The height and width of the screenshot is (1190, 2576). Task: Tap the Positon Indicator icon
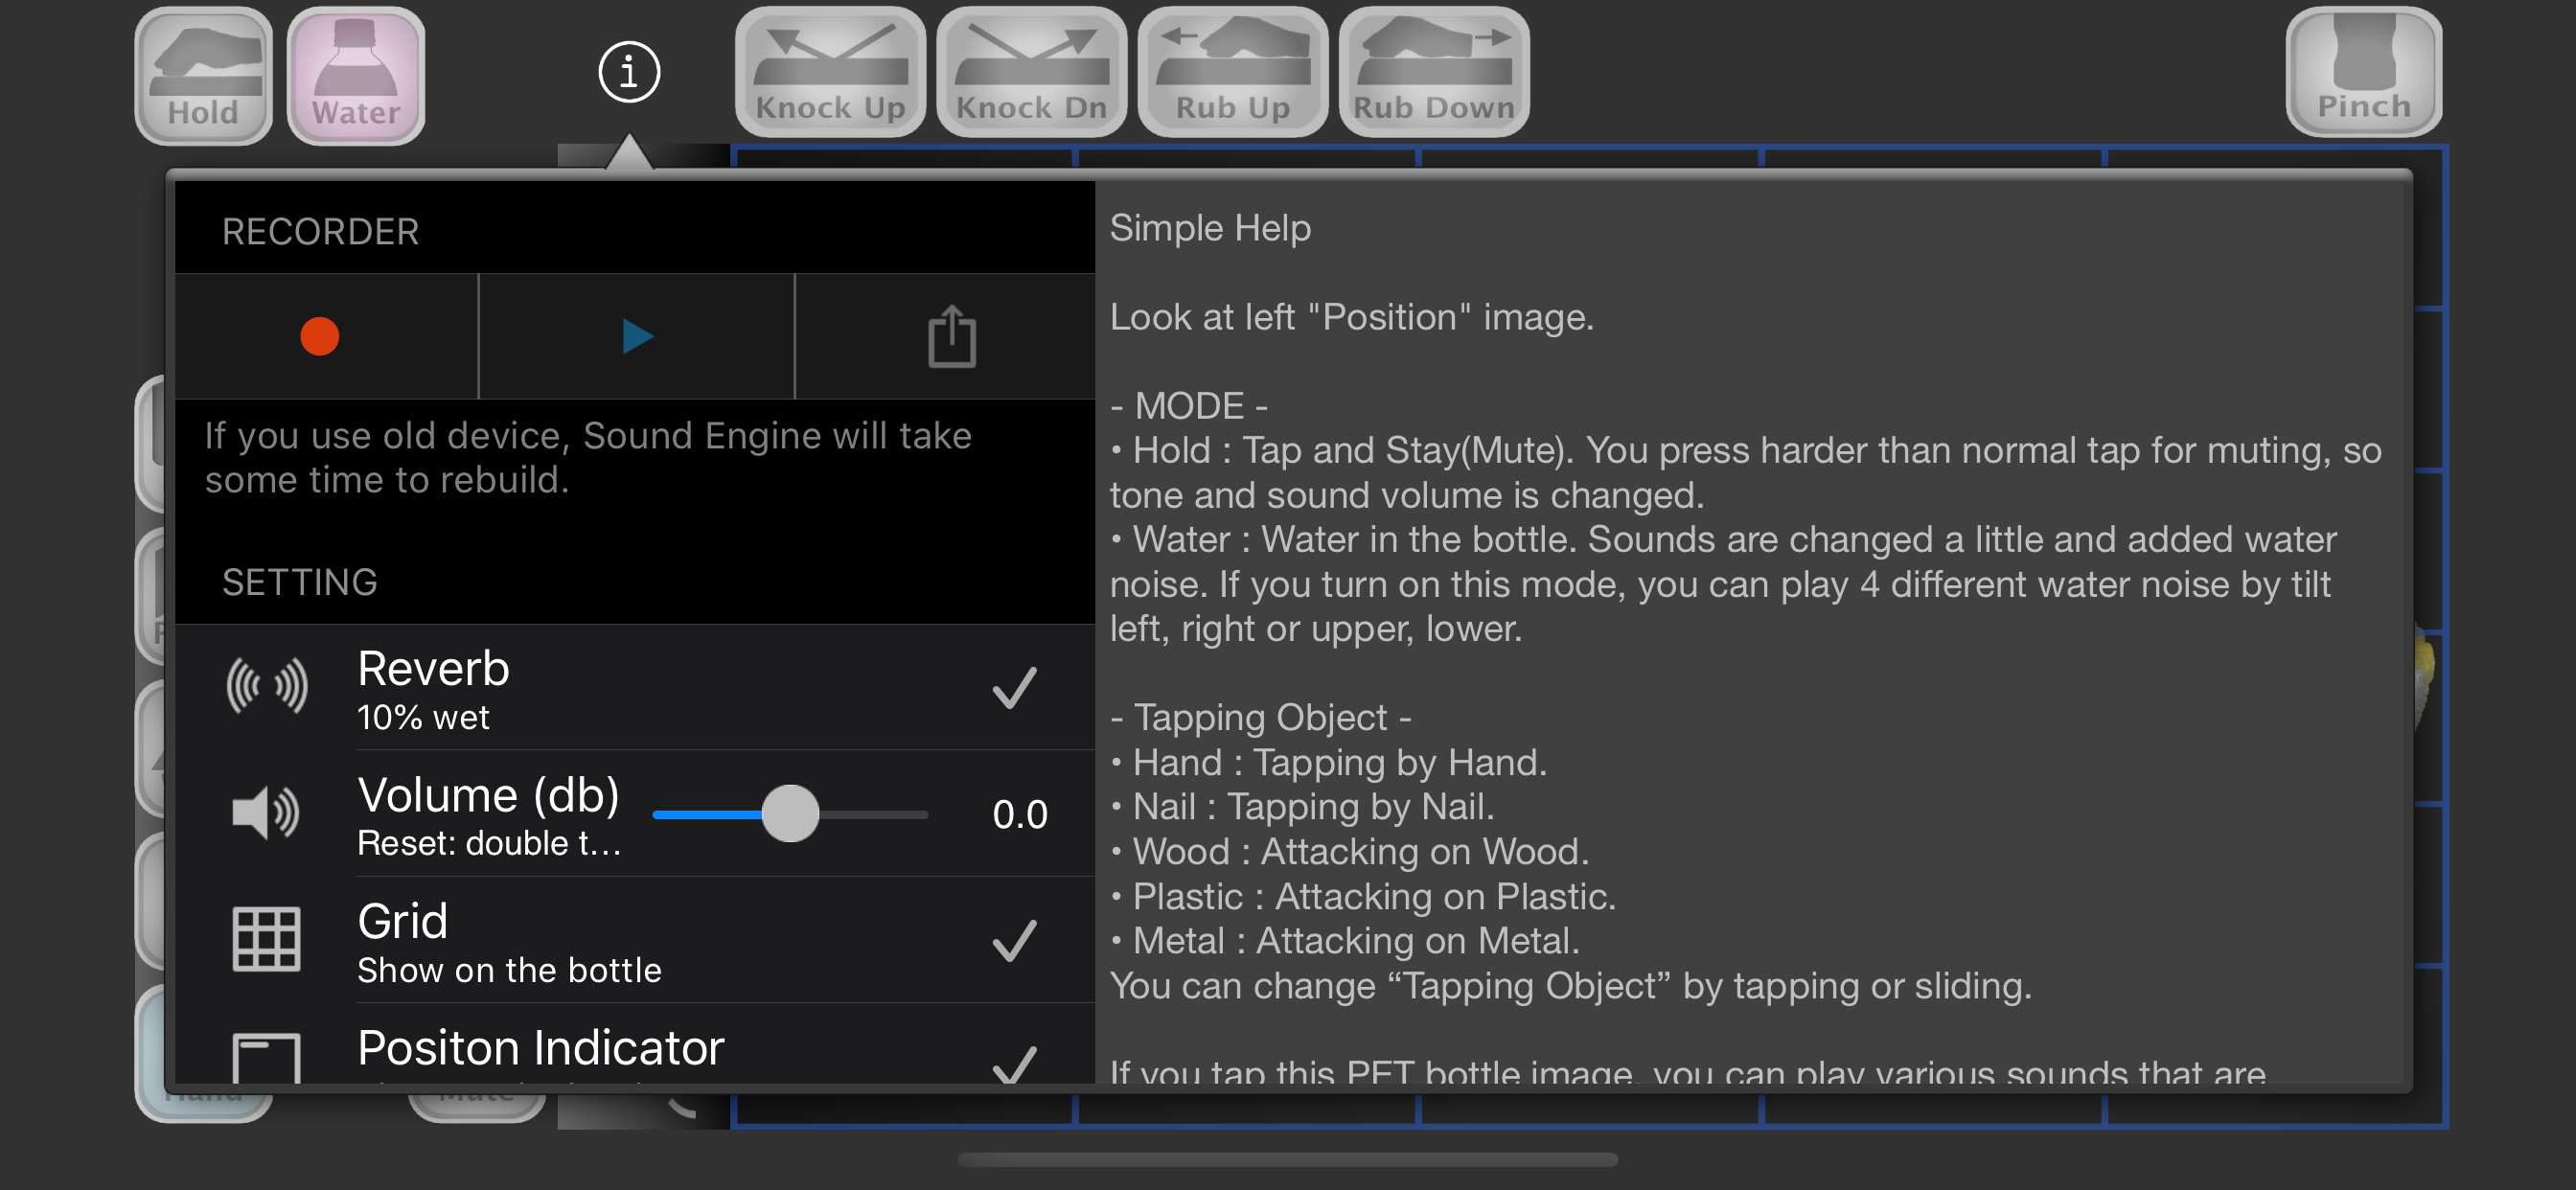266,1058
